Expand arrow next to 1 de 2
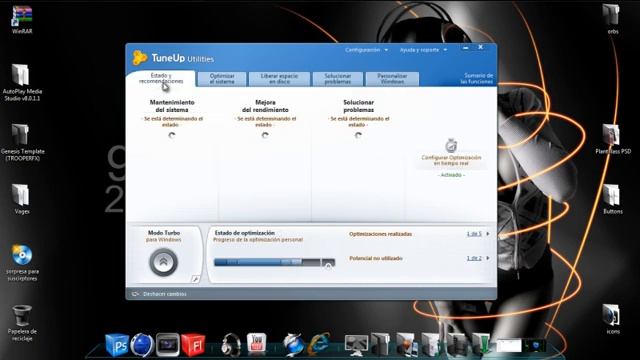Screen dimensions: 640x360 coord(488,258)
